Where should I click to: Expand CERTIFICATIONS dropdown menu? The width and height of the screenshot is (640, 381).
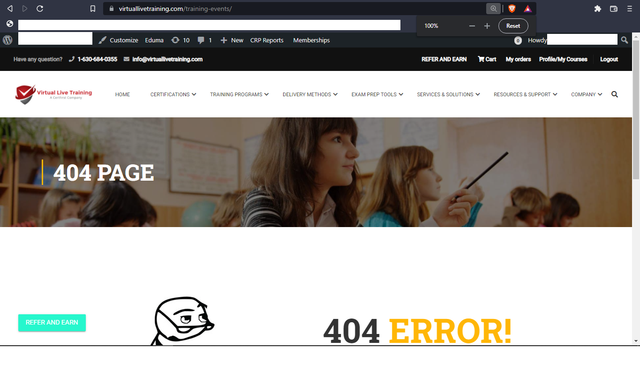[x=173, y=94]
